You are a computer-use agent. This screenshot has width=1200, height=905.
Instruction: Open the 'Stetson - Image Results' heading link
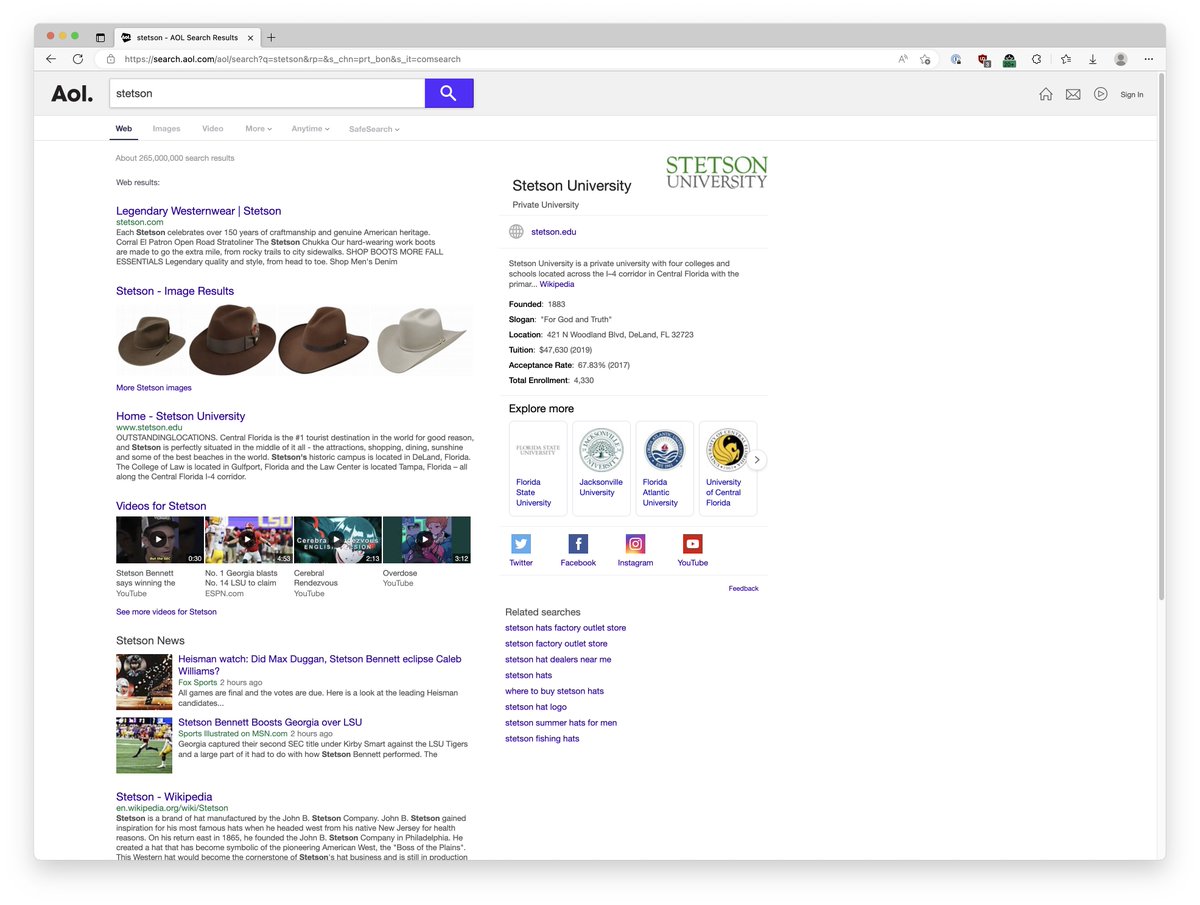click(x=175, y=291)
